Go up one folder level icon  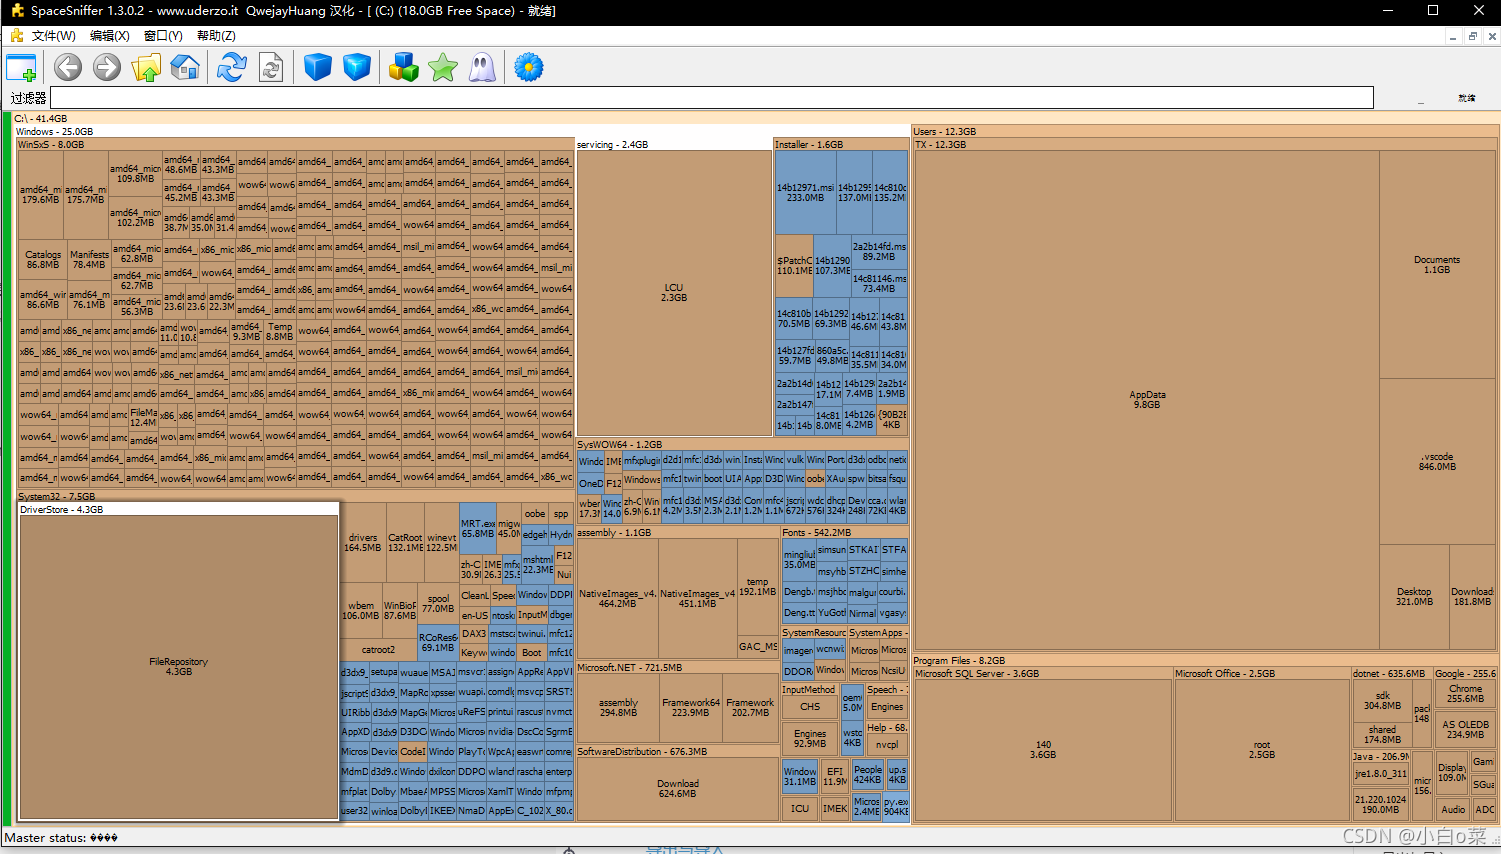click(146, 68)
